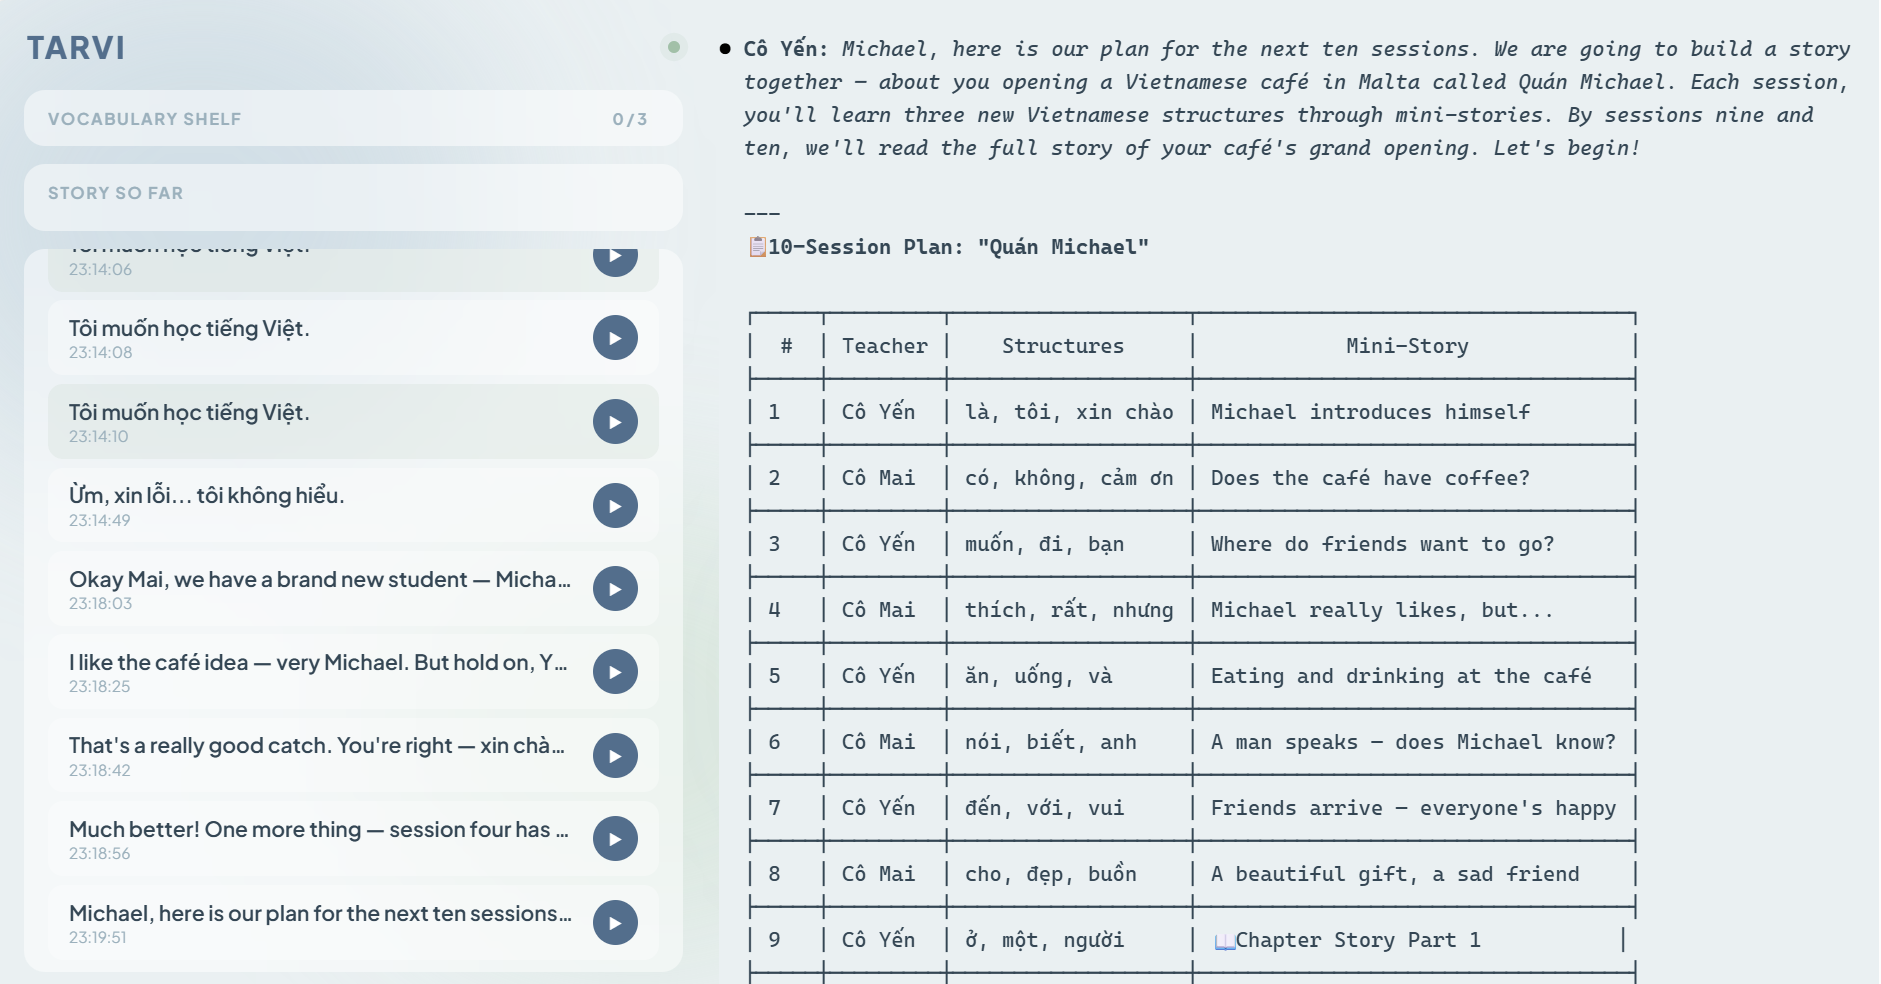This screenshot has width=1881, height=984.
Task: Open the 'Okay Mai, we have a brand new student' entry
Action: [x=319, y=580]
